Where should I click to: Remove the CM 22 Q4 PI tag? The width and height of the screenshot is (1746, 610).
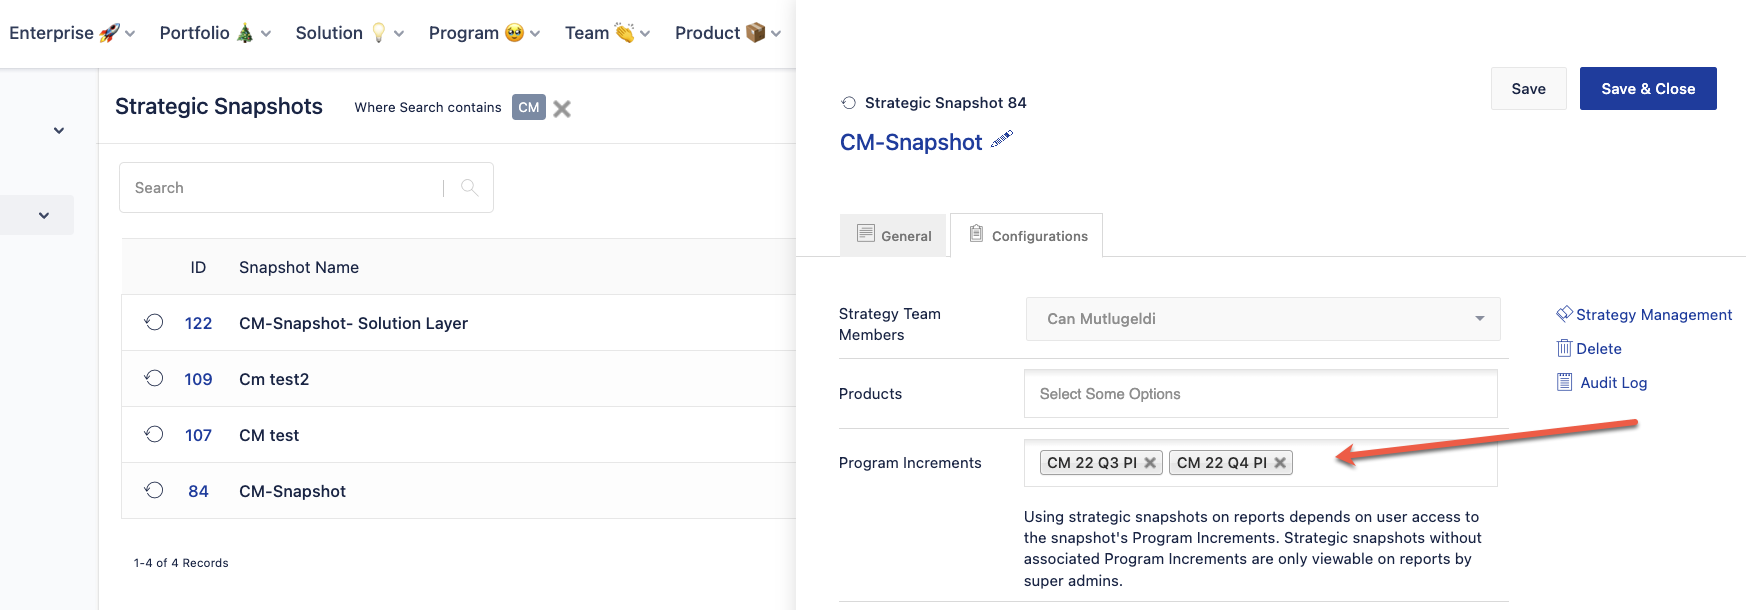1280,463
